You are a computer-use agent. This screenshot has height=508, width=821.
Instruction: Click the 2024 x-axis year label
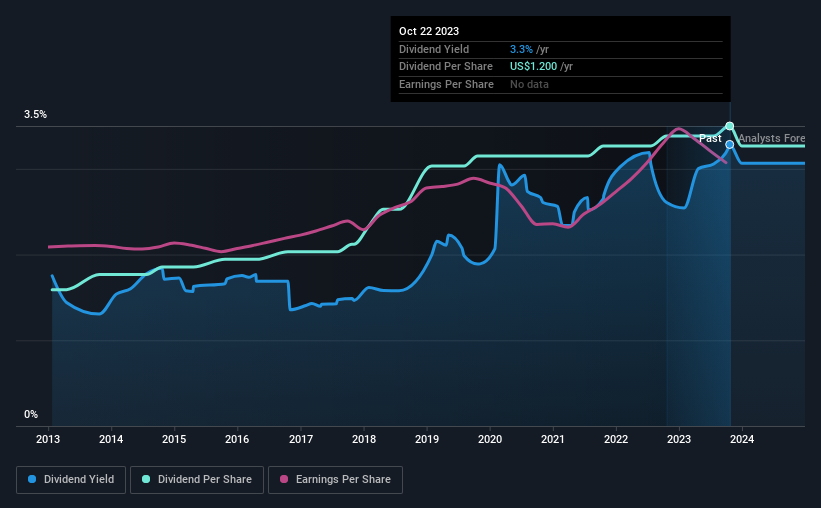coord(742,439)
